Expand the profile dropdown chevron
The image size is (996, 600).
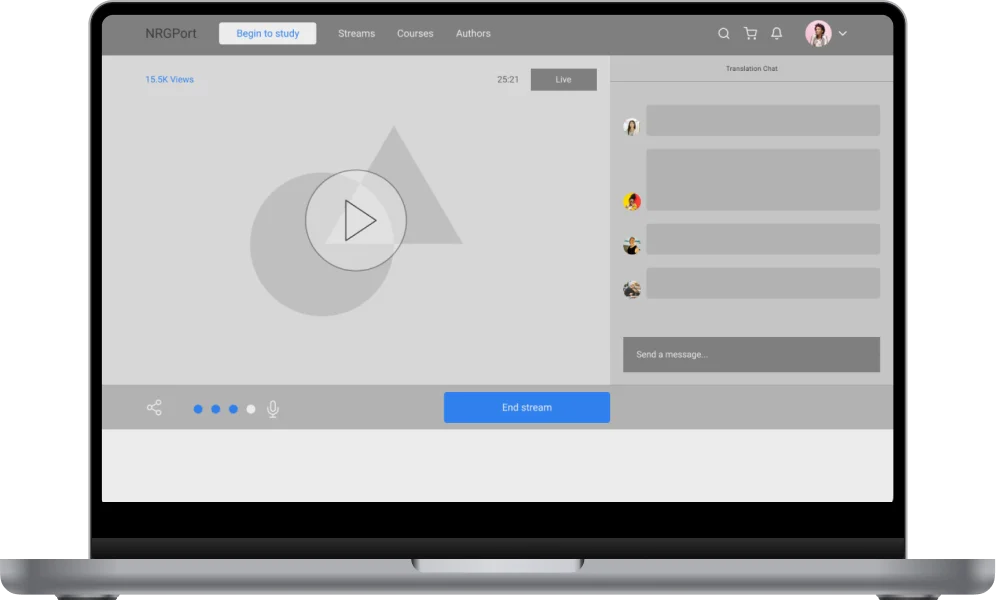(843, 34)
